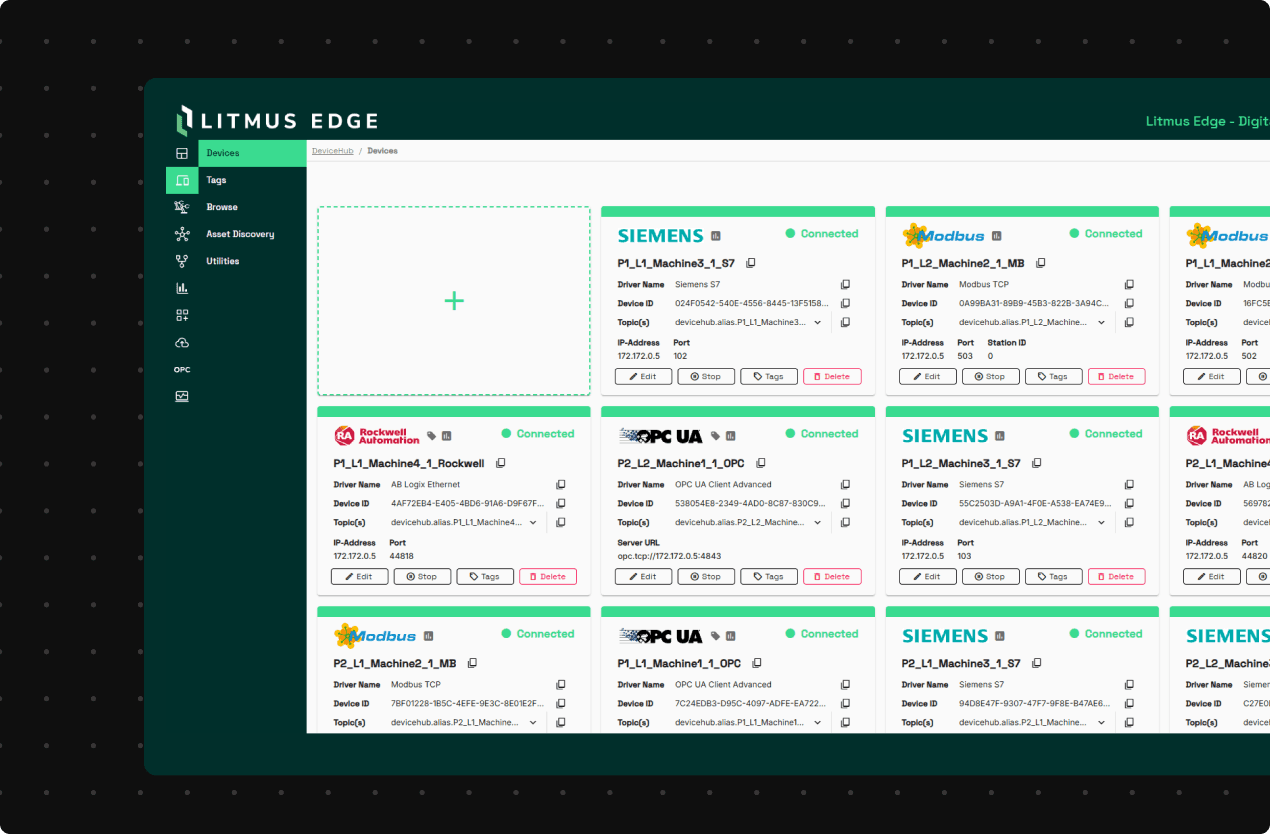
Task: Click tag icon on P1_L1_Machine4_1_Rockwell header
Action: pos(432,436)
